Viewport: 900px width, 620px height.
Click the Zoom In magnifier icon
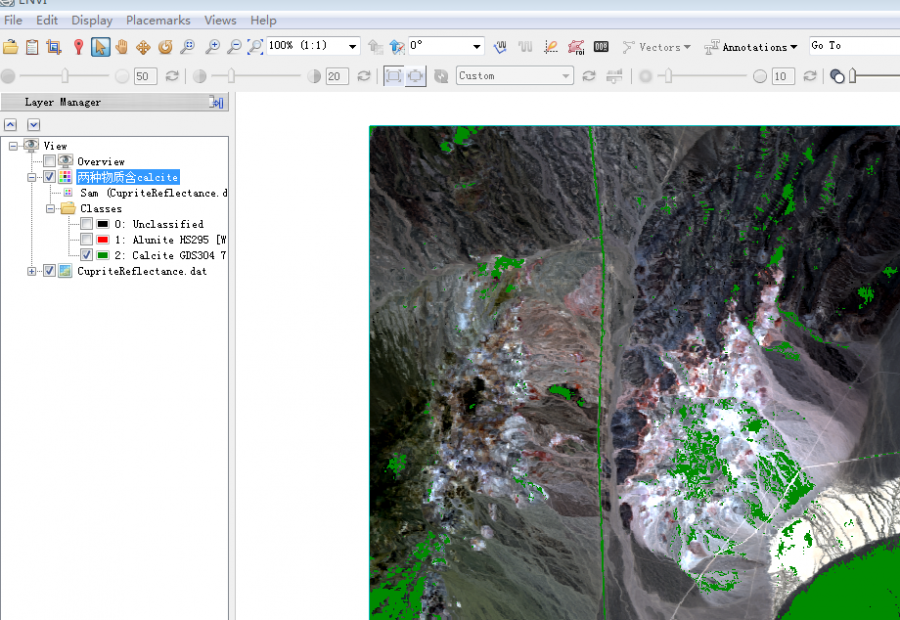[212, 47]
